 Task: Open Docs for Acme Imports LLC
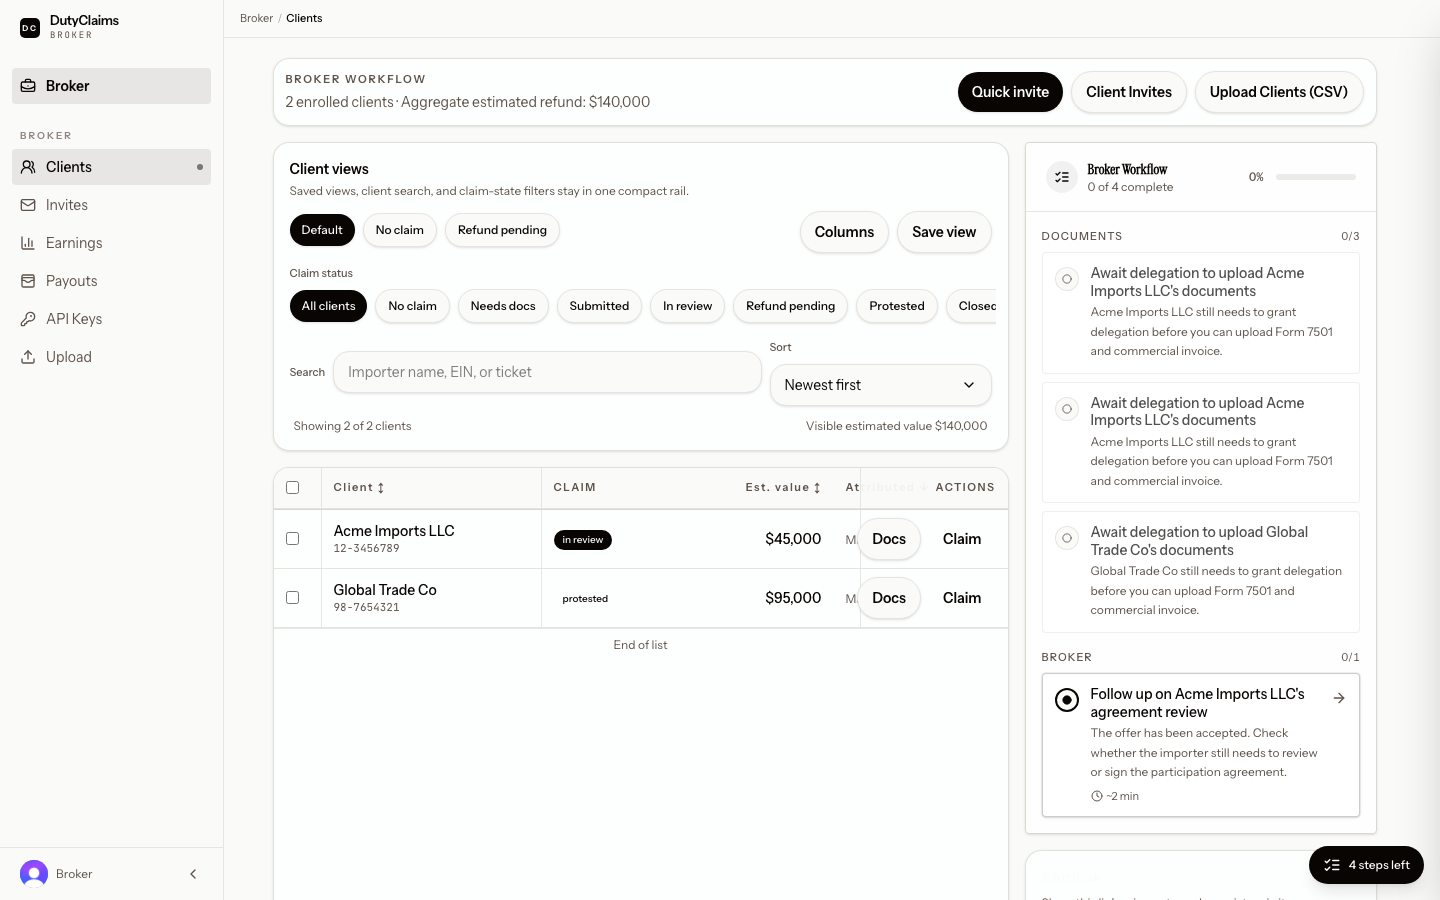(889, 539)
